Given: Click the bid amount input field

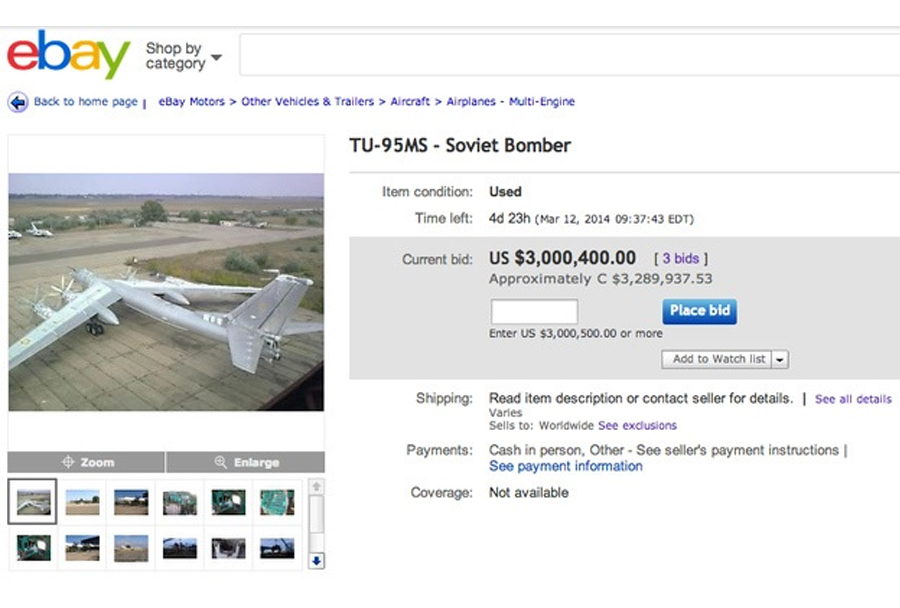Looking at the screenshot, I should [x=534, y=311].
